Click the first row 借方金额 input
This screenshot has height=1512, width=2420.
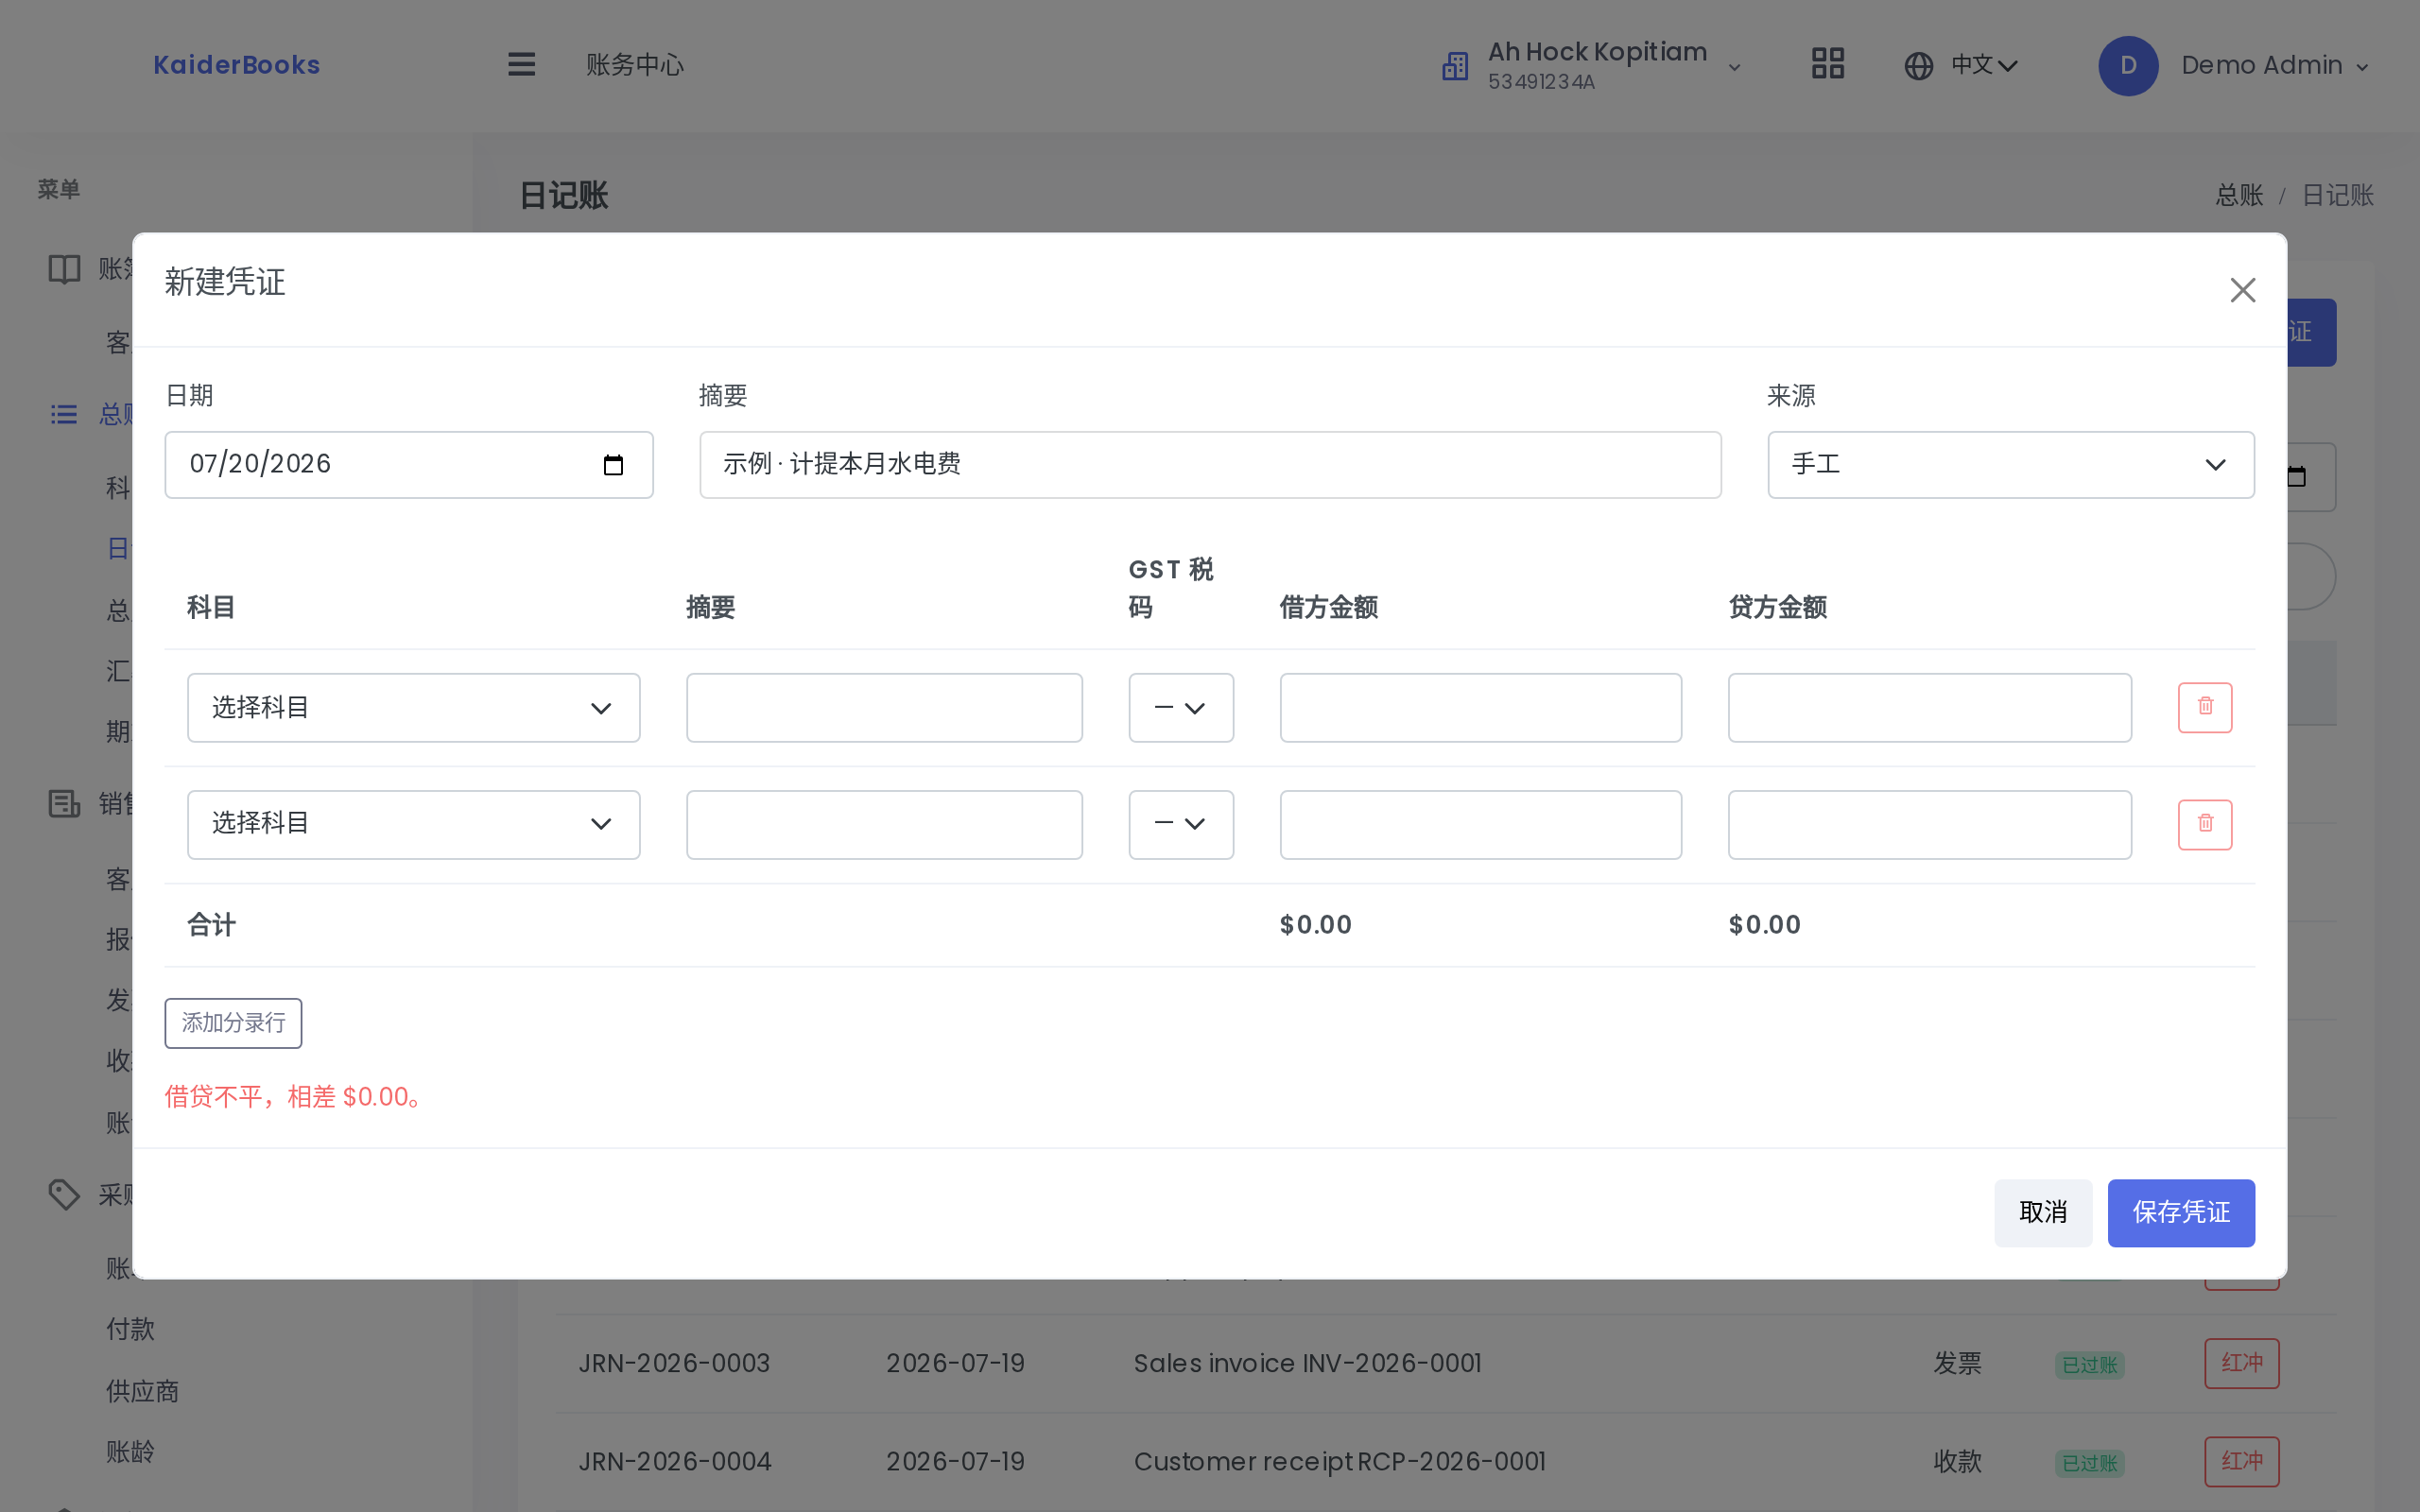pos(1480,708)
